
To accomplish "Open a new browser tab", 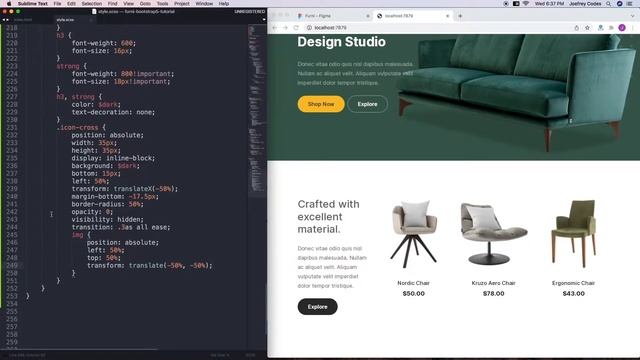I will pyautogui.click(x=460, y=16).
